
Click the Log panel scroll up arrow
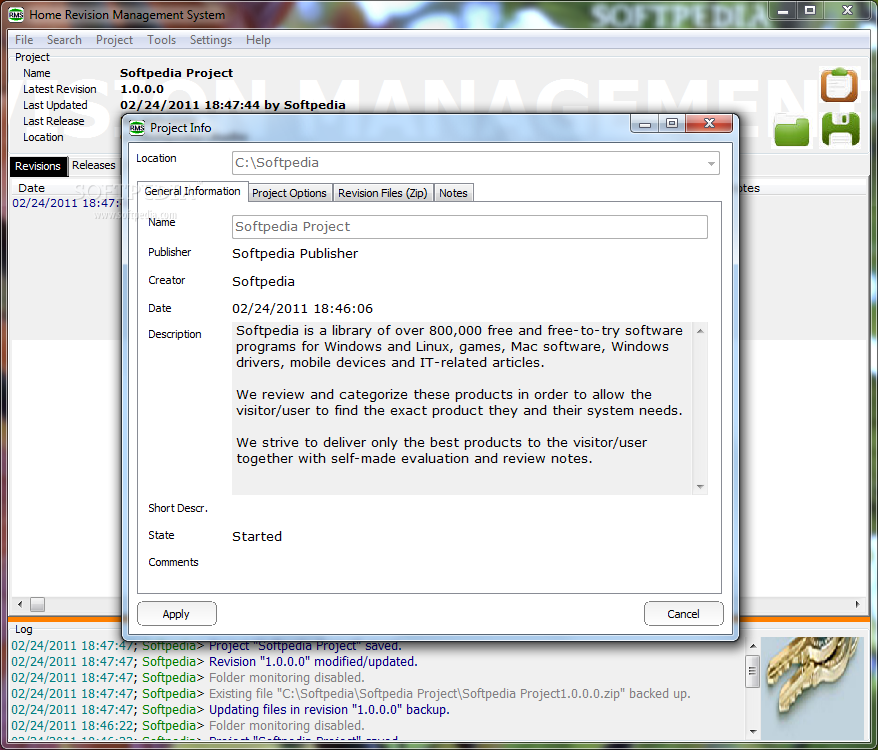point(753,646)
